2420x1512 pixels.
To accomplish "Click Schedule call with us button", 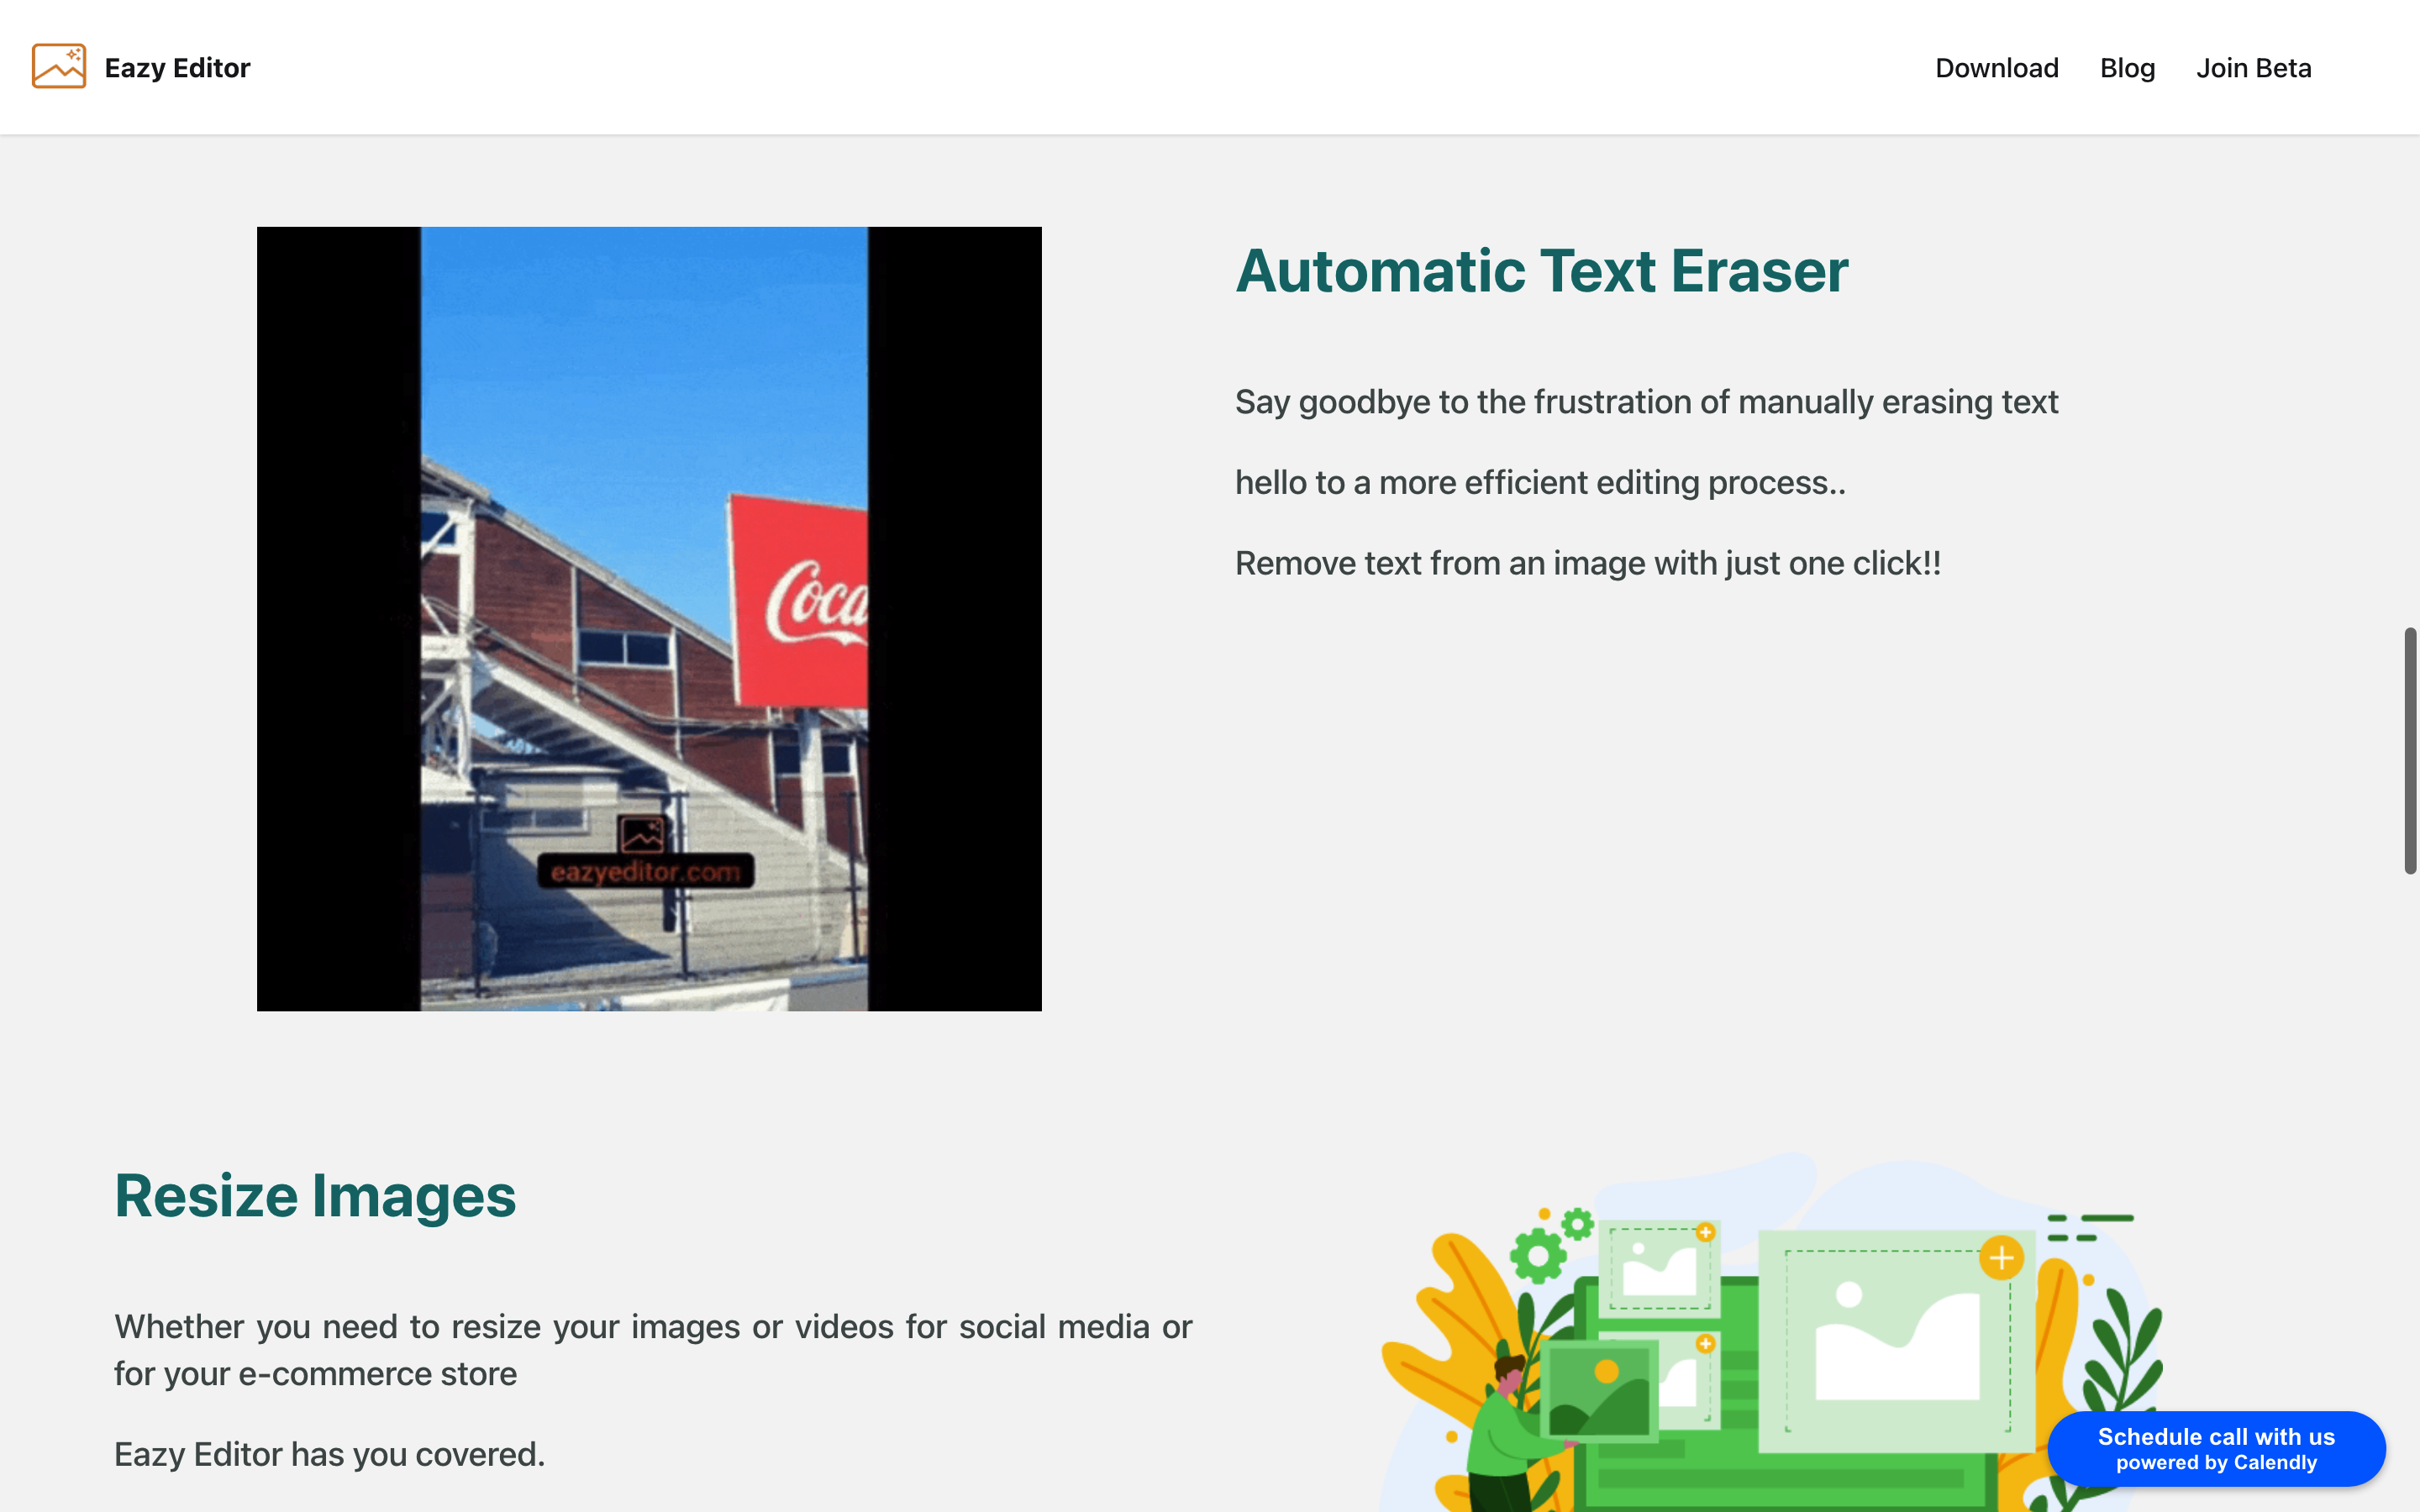I will (x=2216, y=1448).
